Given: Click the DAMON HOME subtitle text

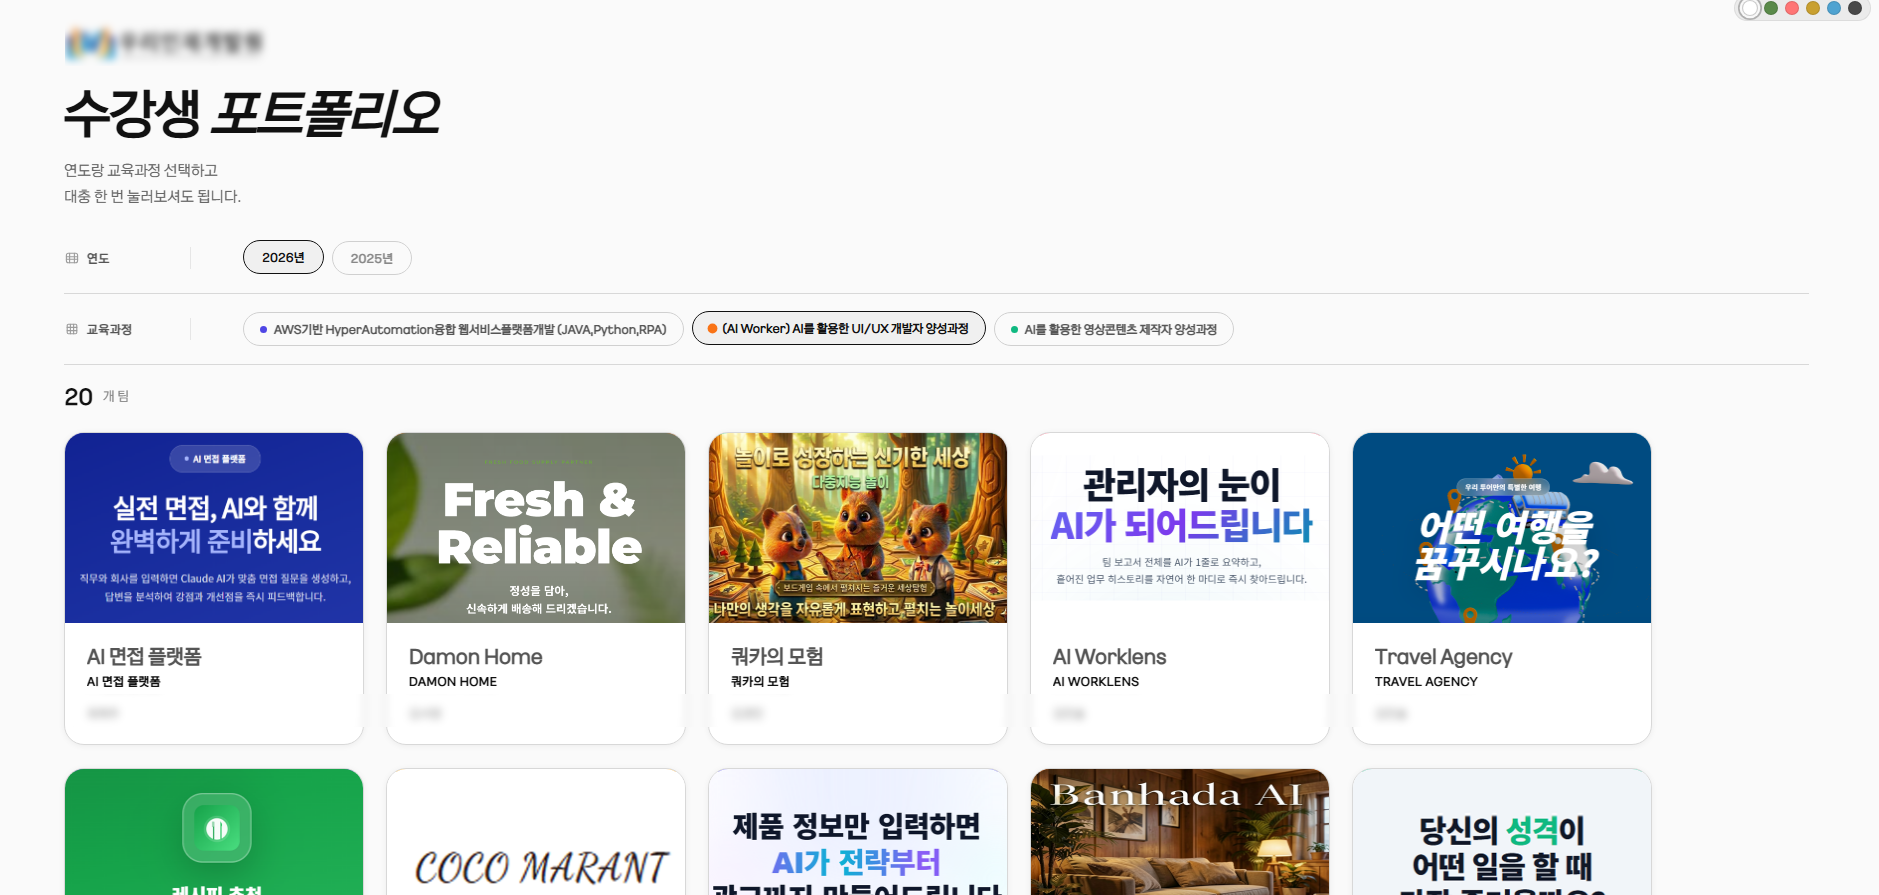Looking at the screenshot, I should [453, 682].
